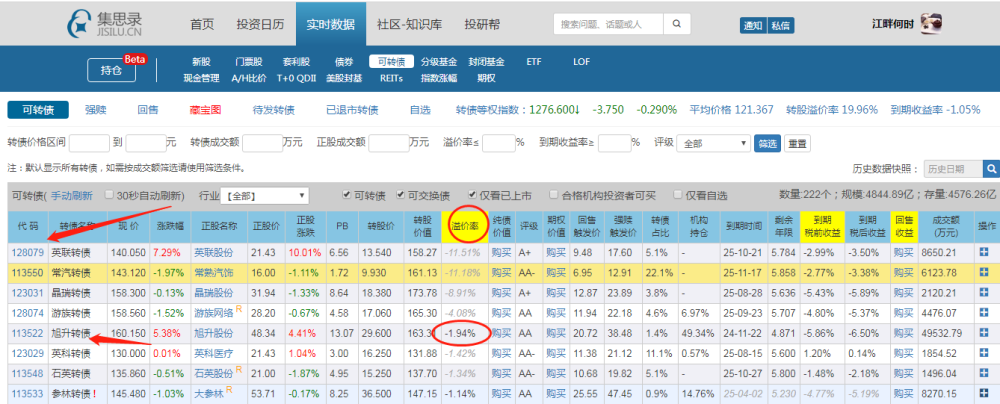Image resolution: width=1000 pixels, height=404 pixels.
Task: Focus the top search input box
Action: tap(608, 25)
